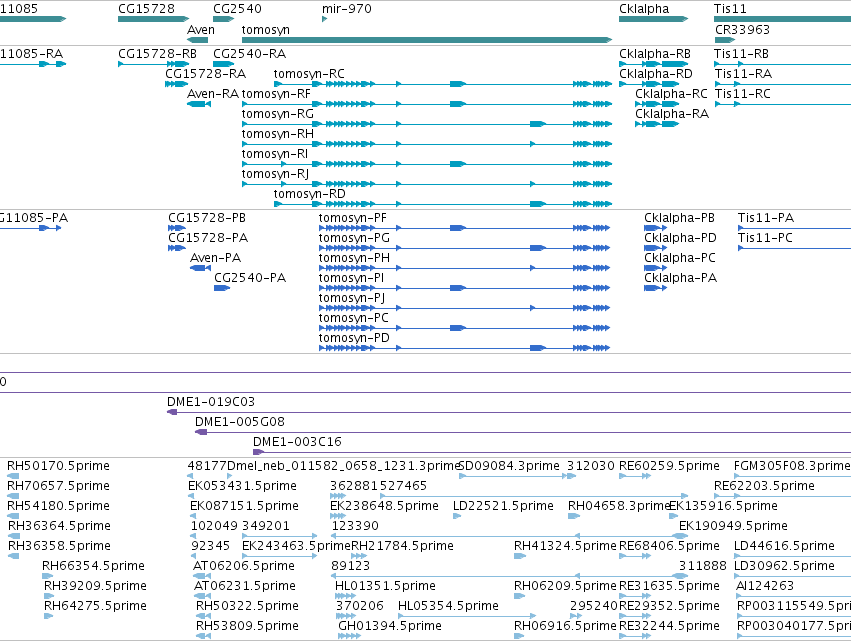Click the CG15728 gene feature

point(153,19)
